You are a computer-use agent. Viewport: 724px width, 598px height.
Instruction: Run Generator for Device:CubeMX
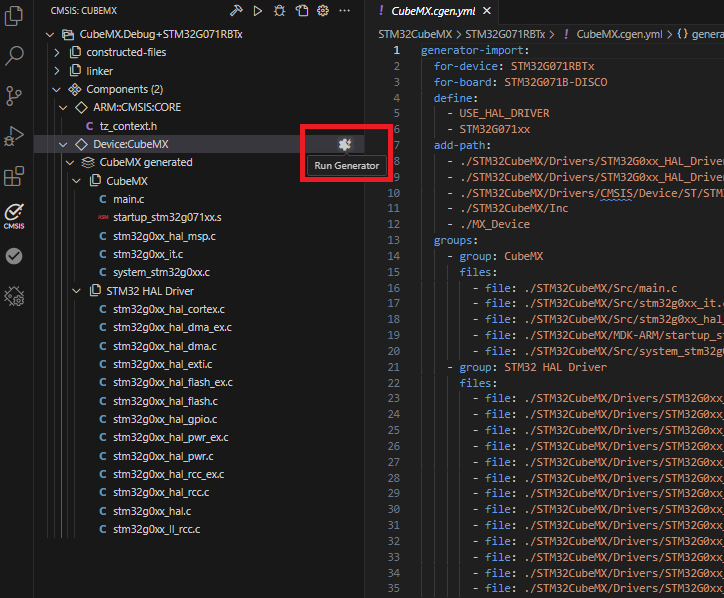pyautogui.click(x=344, y=145)
